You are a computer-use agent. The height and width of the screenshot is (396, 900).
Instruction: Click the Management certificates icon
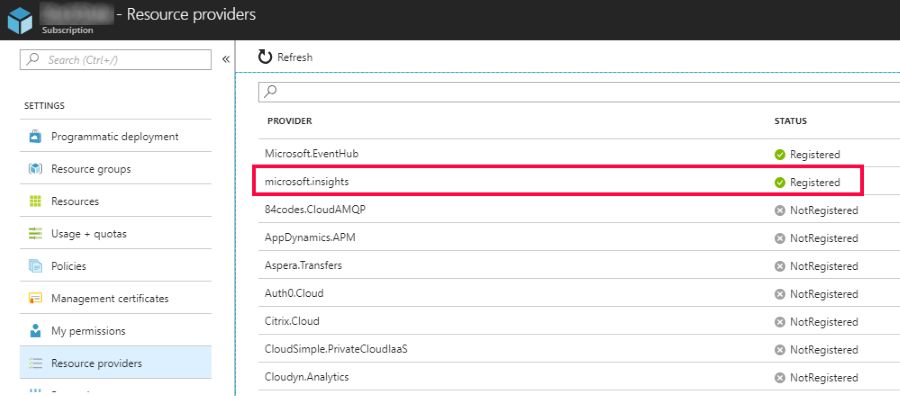coord(36,298)
